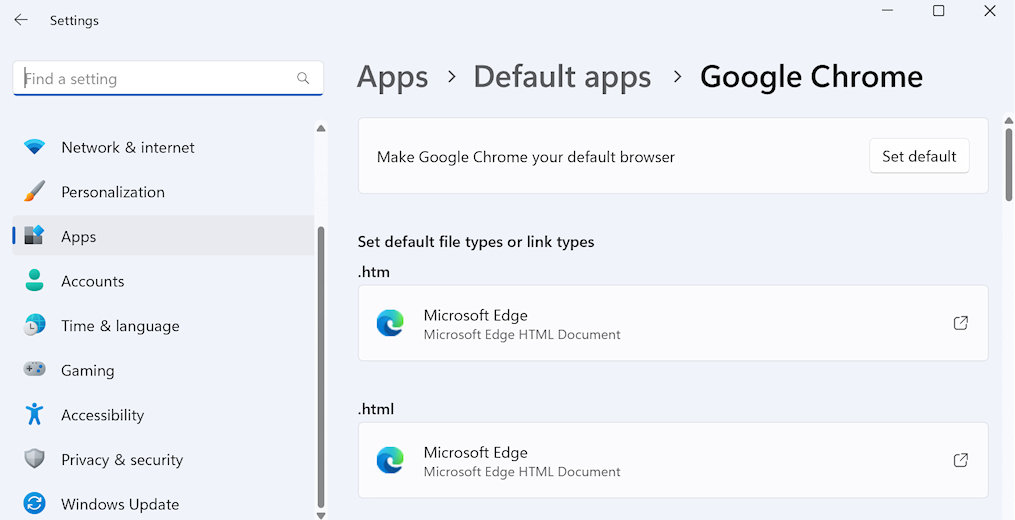1015x520 pixels.
Task: Navigate to Apps breadcrumb
Action: click(x=392, y=77)
